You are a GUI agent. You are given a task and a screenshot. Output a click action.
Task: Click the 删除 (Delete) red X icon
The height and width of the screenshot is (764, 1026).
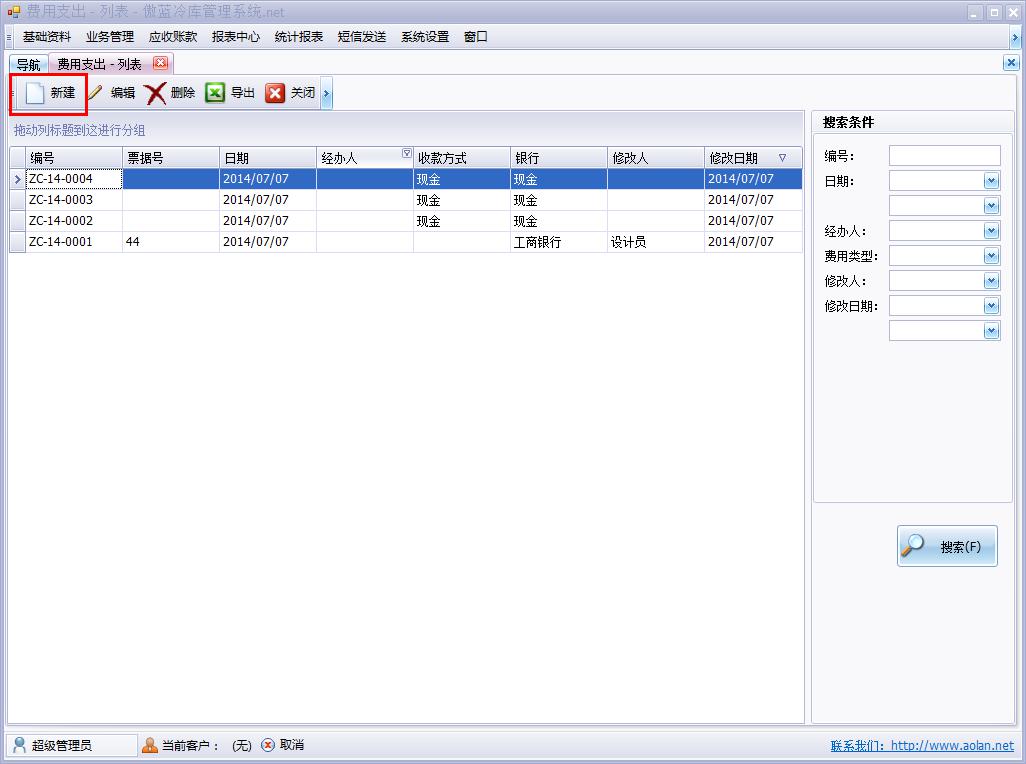(x=155, y=93)
